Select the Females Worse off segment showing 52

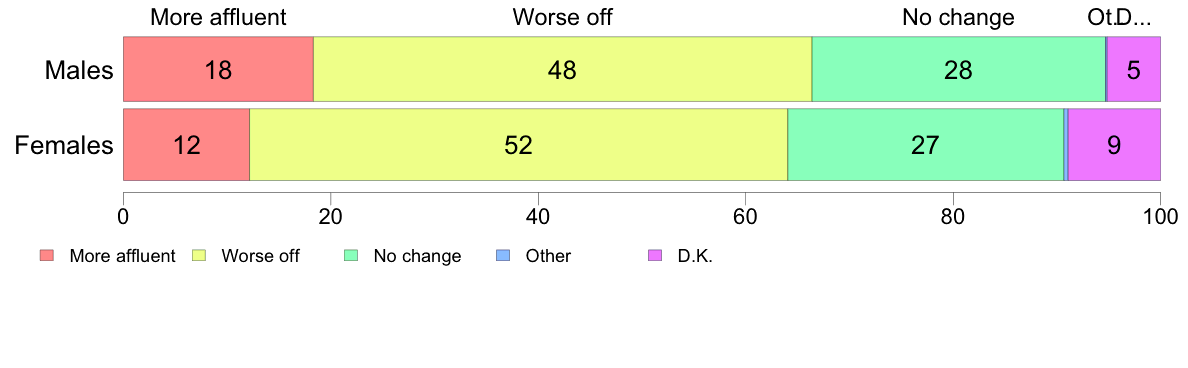(519, 145)
